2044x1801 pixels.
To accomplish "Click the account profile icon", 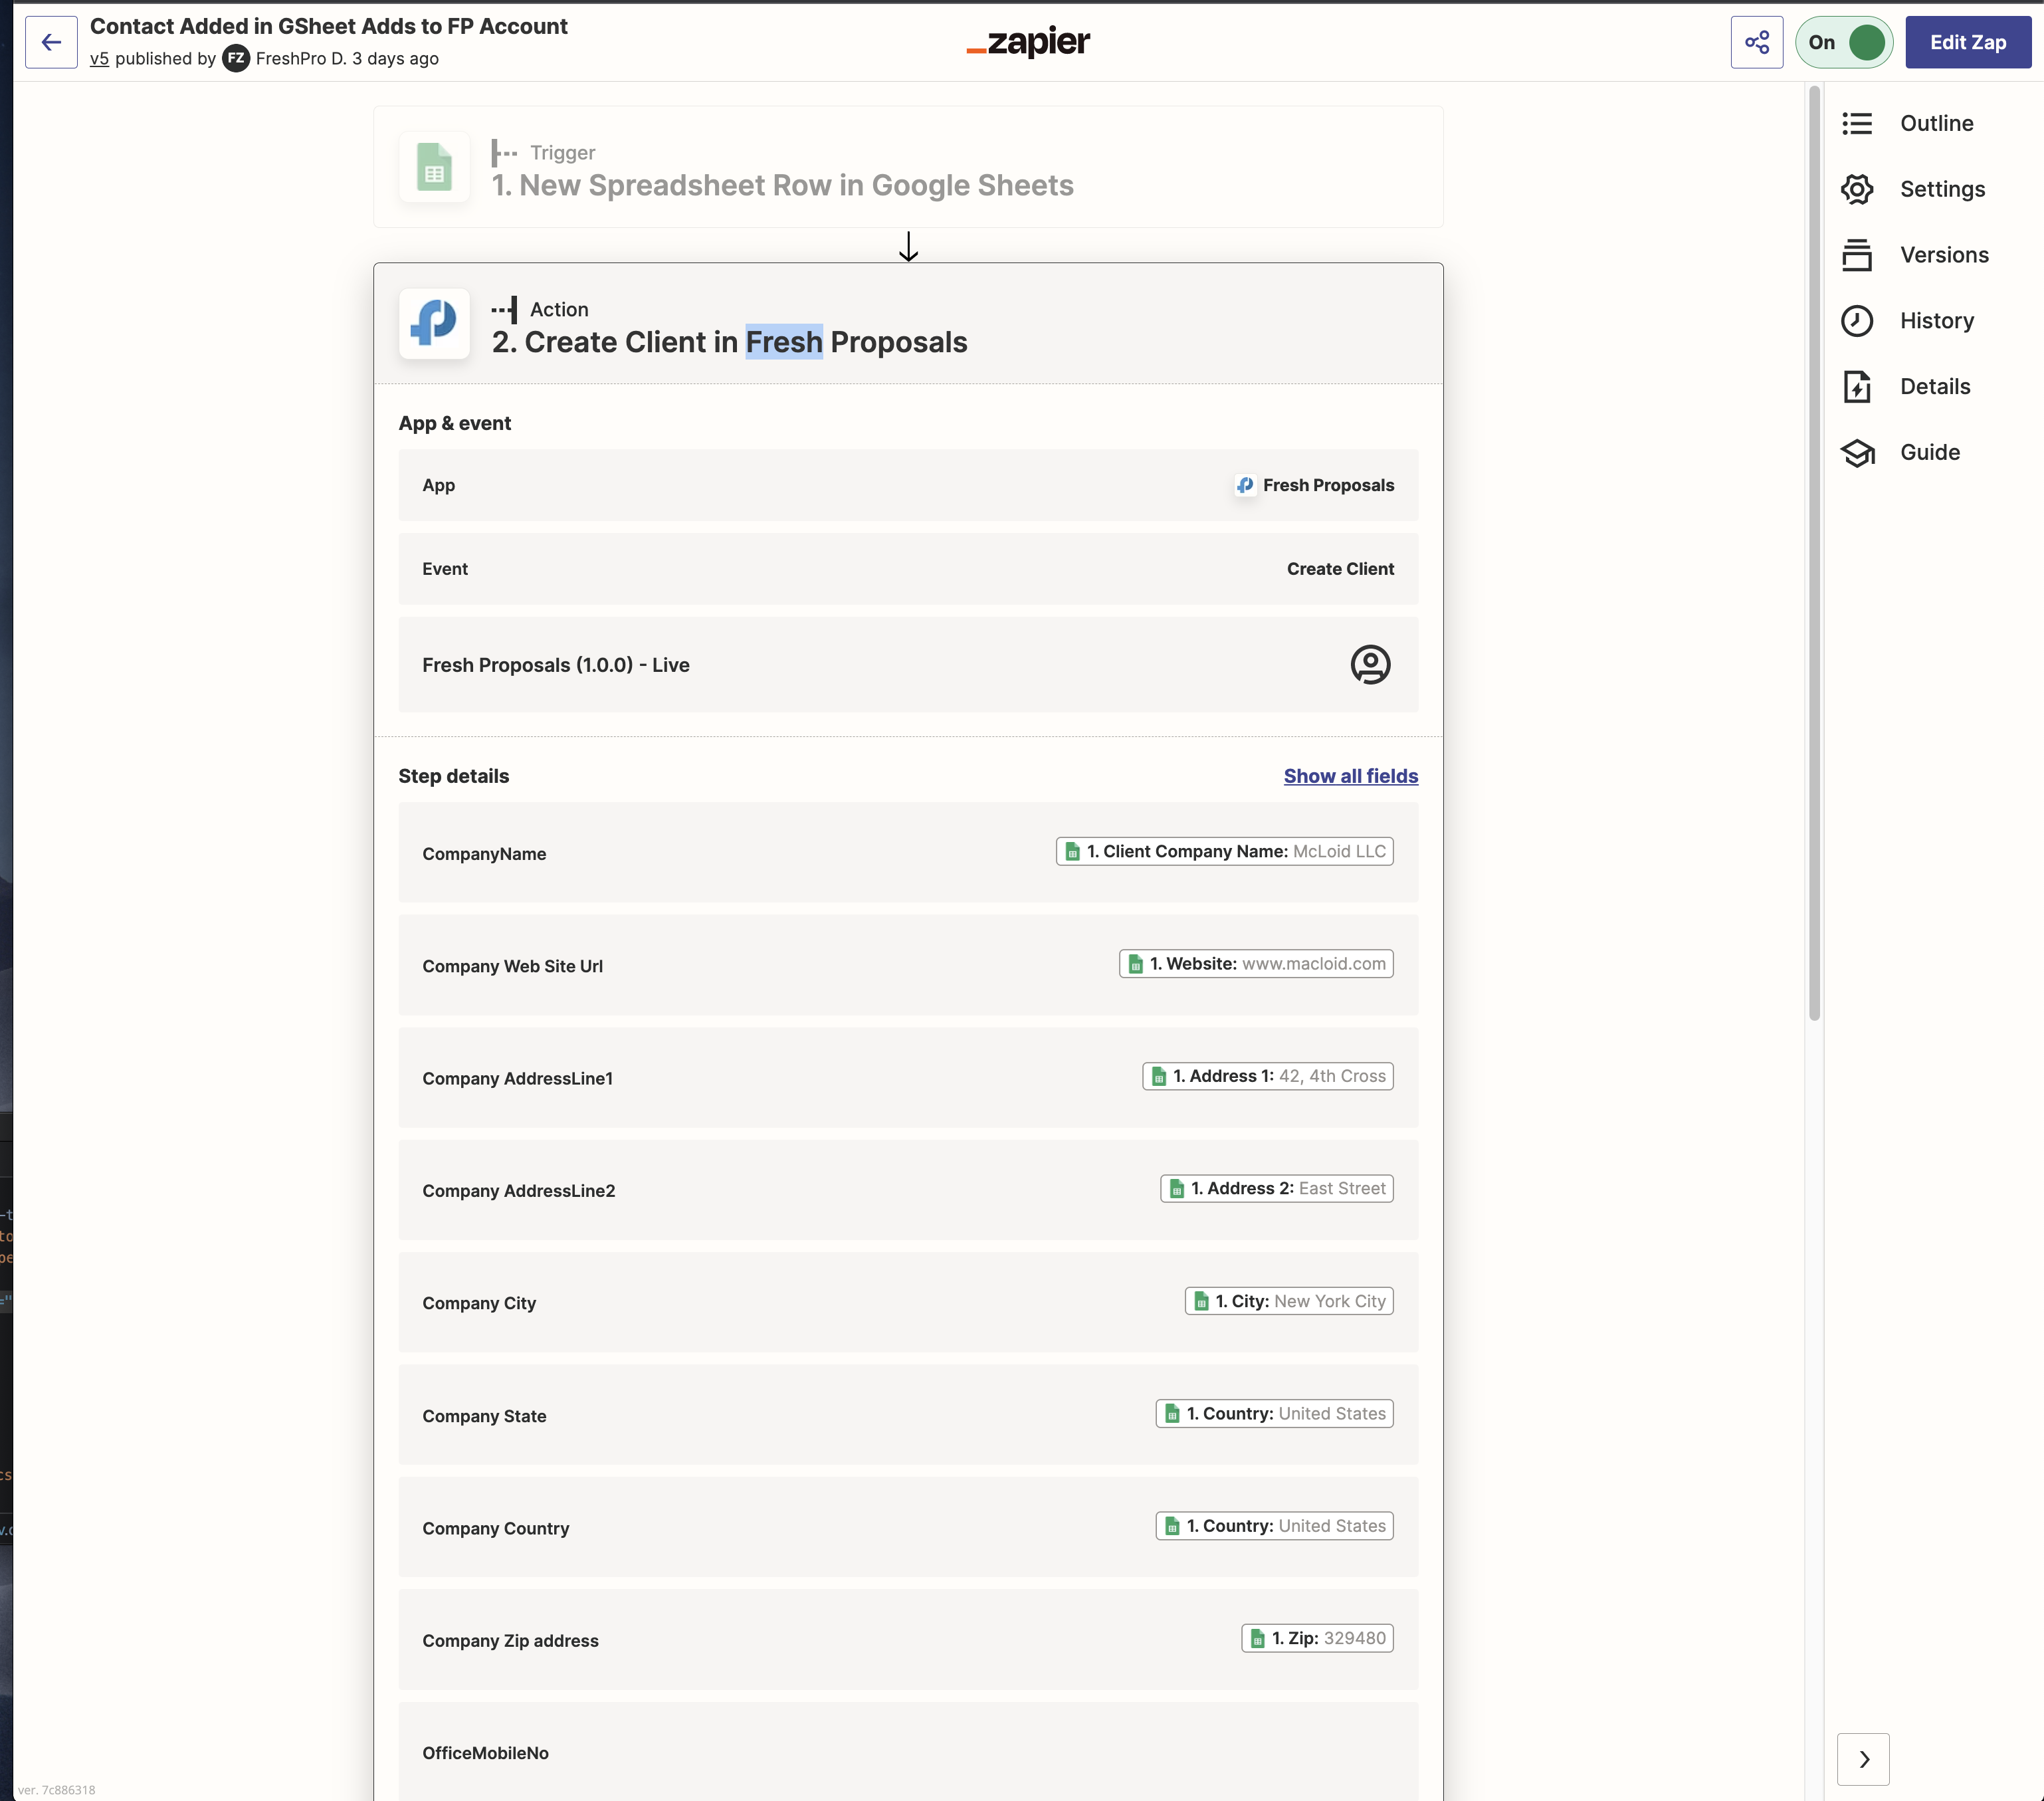I will (1370, 664).
